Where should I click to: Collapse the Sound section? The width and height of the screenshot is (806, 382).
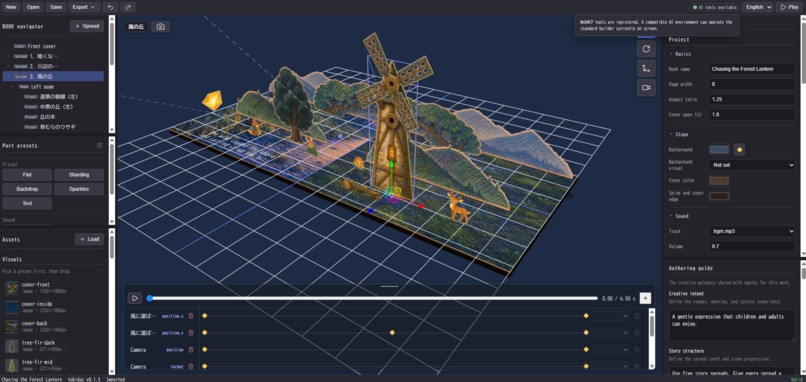[x=671, y=216]
